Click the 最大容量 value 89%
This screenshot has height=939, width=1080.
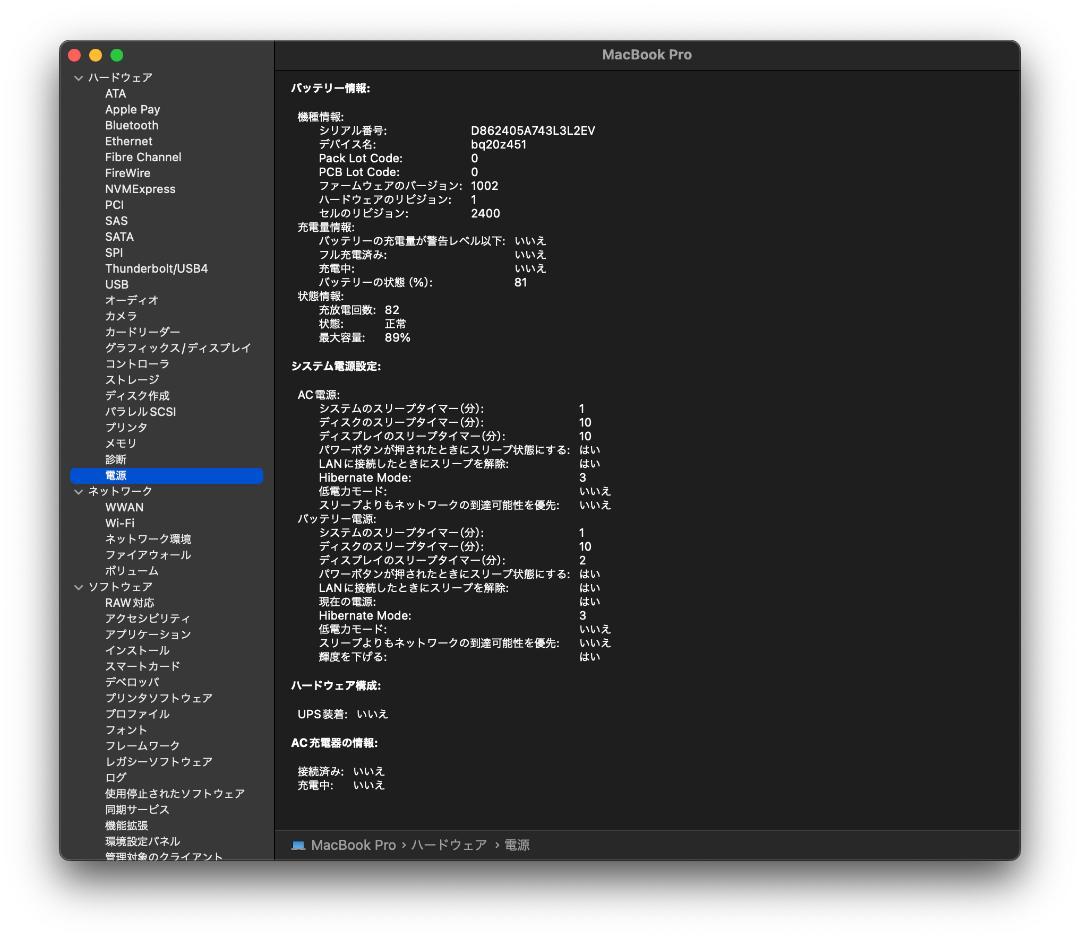pos(397,338)
